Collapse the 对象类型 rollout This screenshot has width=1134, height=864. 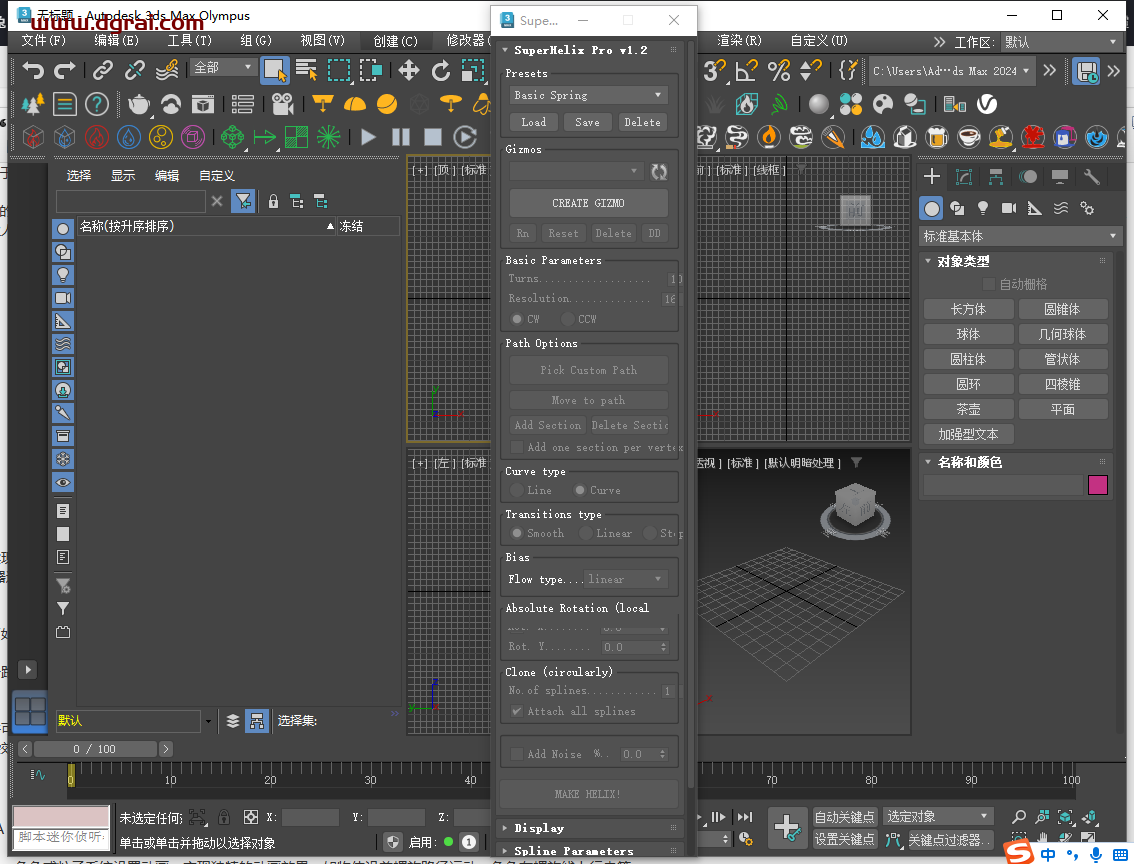click(963, 261)
